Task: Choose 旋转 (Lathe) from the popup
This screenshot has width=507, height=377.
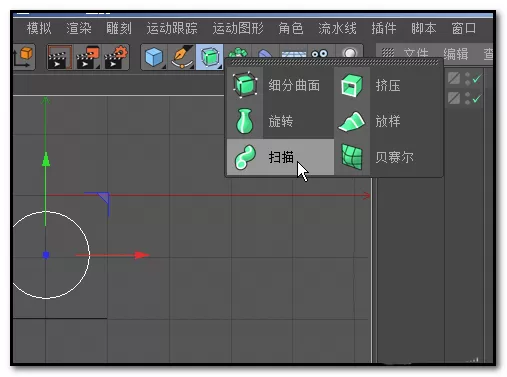Action: tap(280, 121)
